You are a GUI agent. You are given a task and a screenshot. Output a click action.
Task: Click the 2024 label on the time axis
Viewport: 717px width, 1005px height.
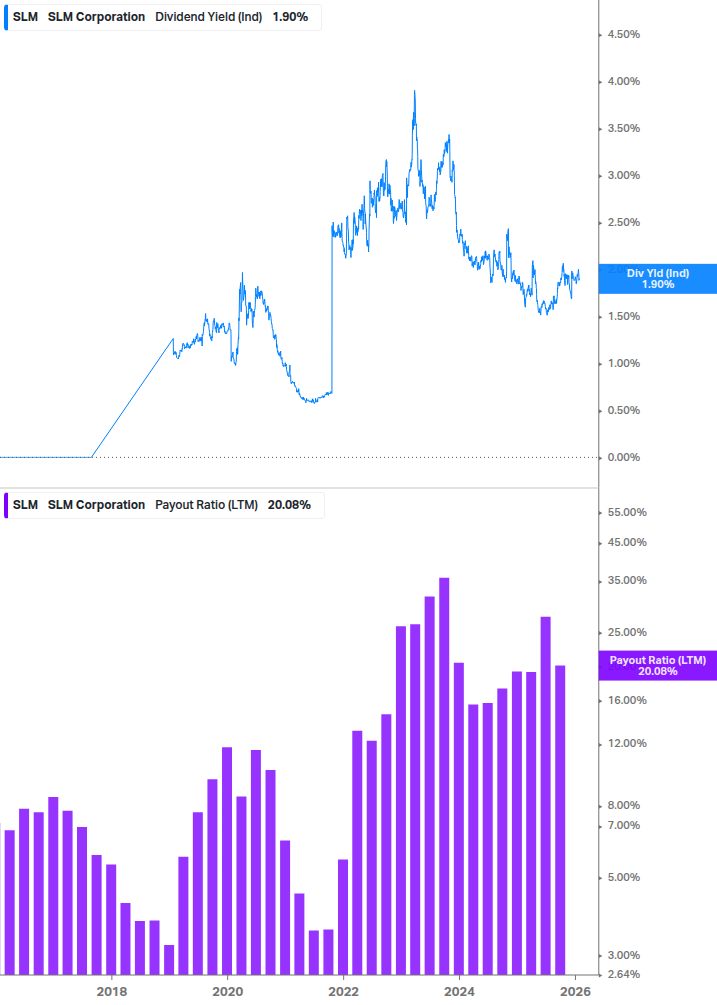[x=459, y=992]
